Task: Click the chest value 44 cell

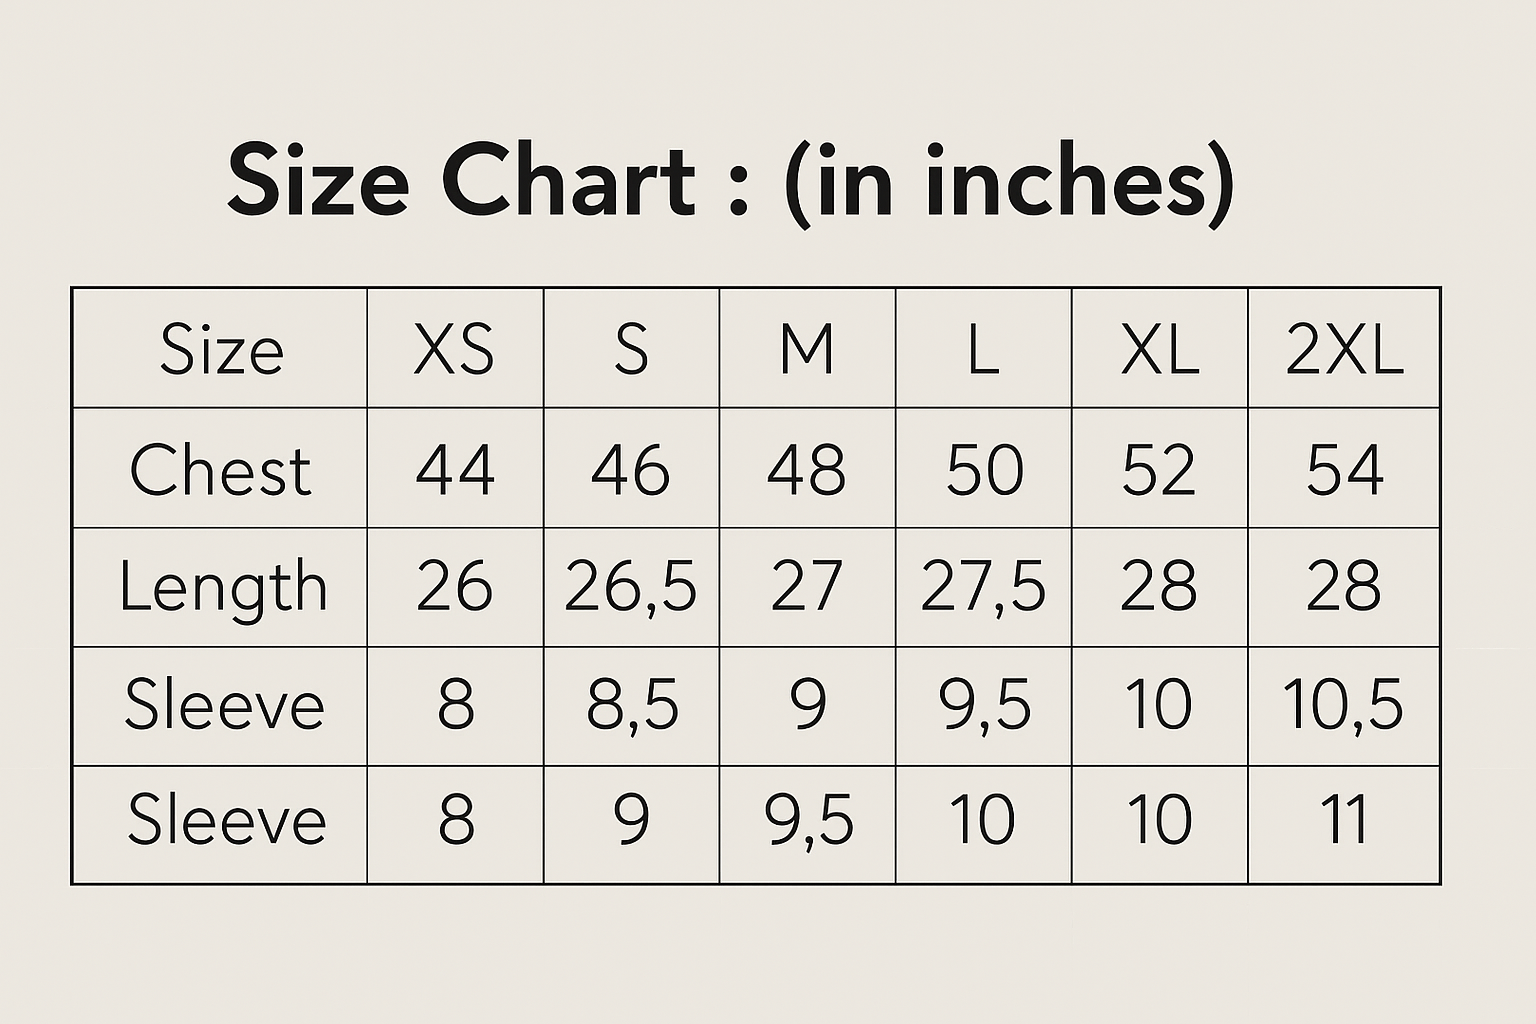Action: 455,469
